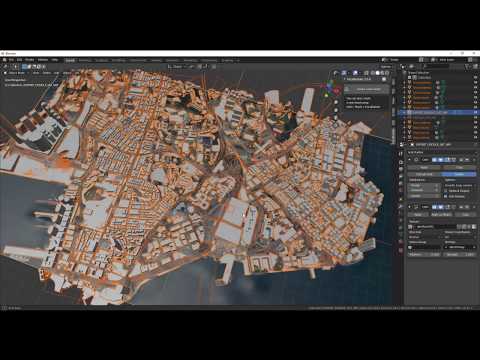
Task: Select Scene Collection in outliner
Action: (x=419, y=73)
